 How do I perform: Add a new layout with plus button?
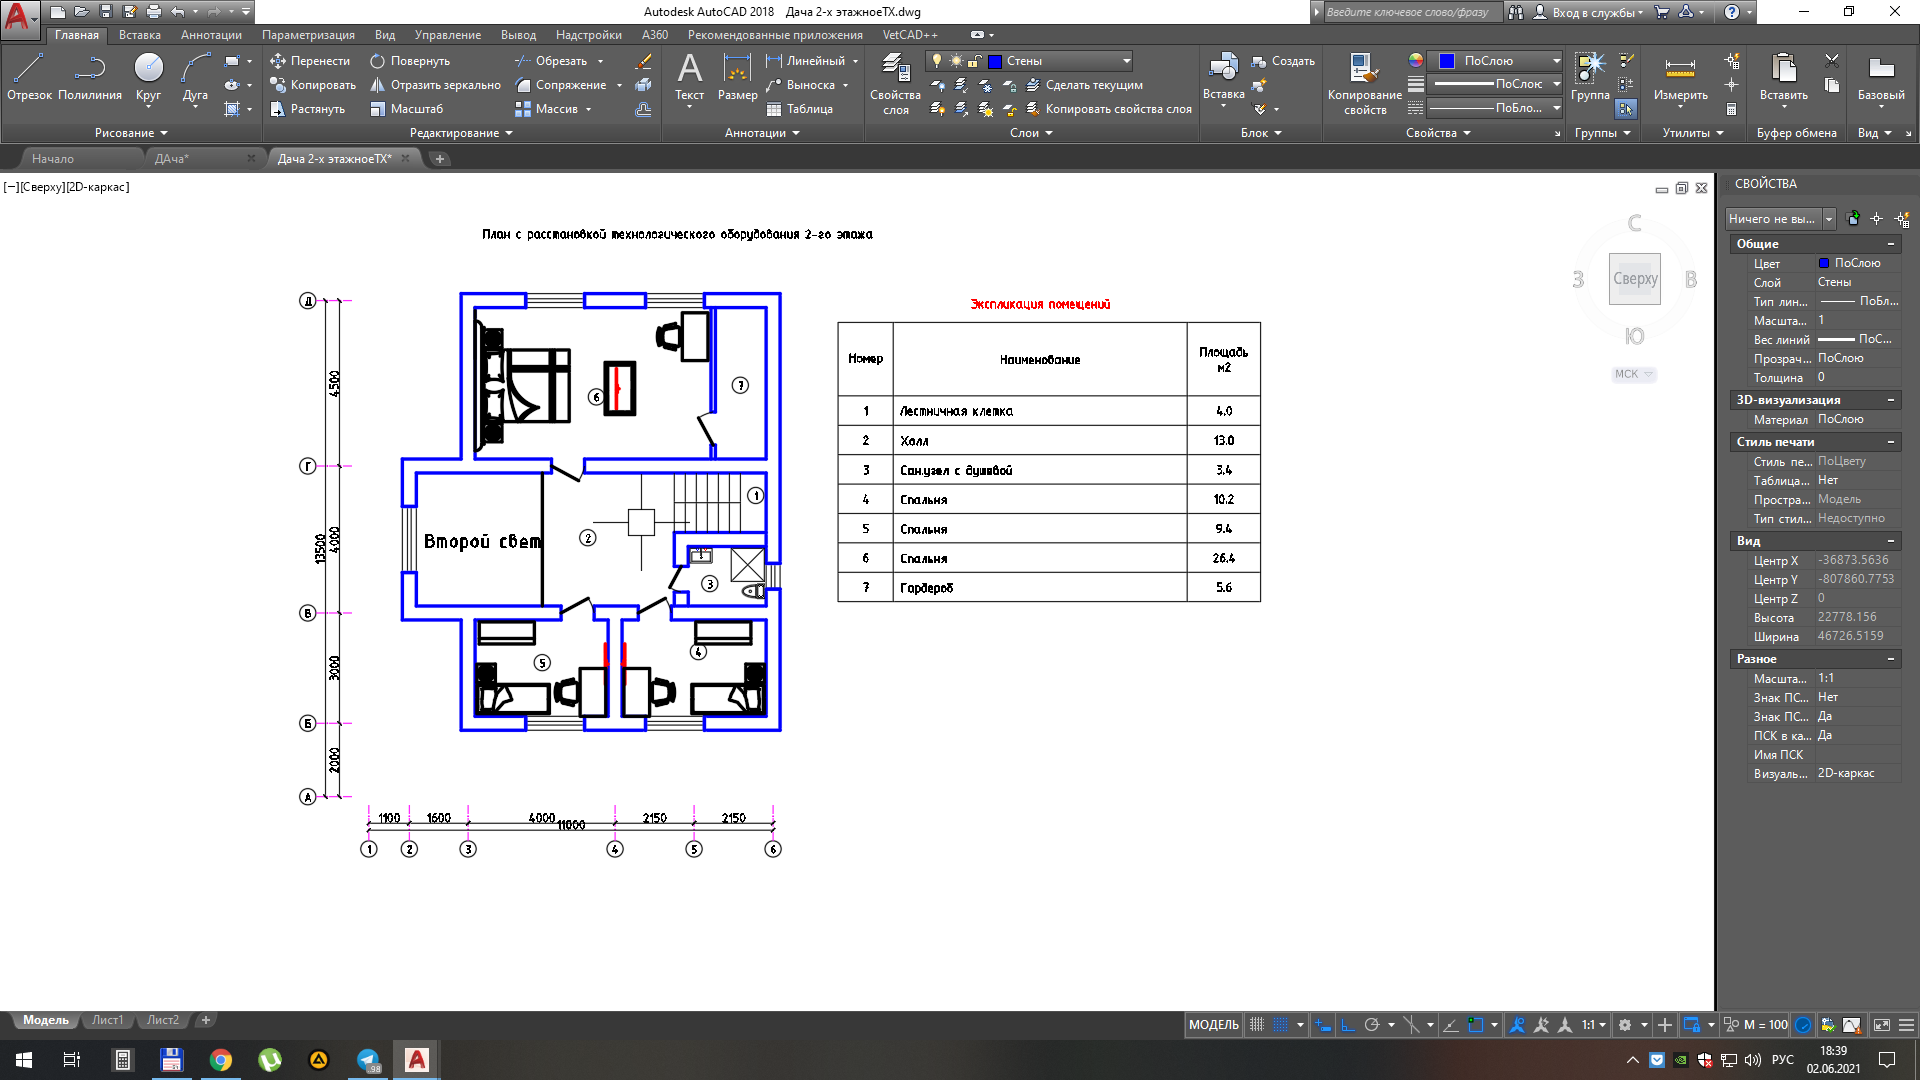click(x=206, y=1020)
